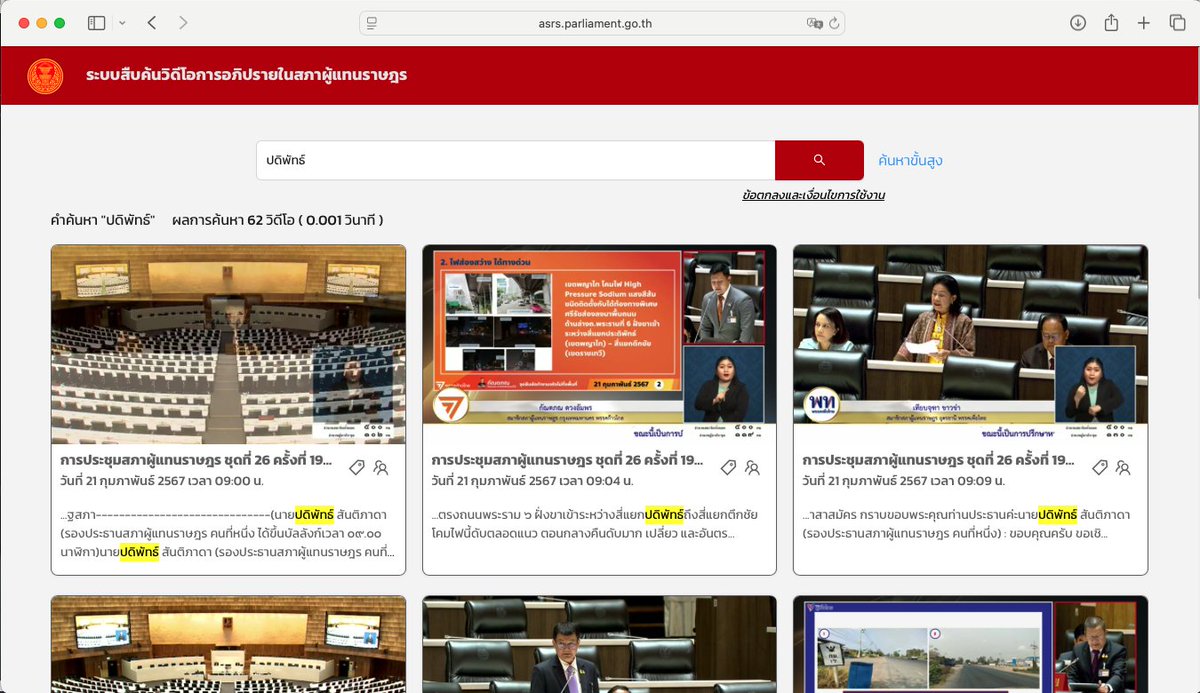1200x693 pixels.
Task: Click speakers icon on the 09:04 น. card
Action: point(752,467)
